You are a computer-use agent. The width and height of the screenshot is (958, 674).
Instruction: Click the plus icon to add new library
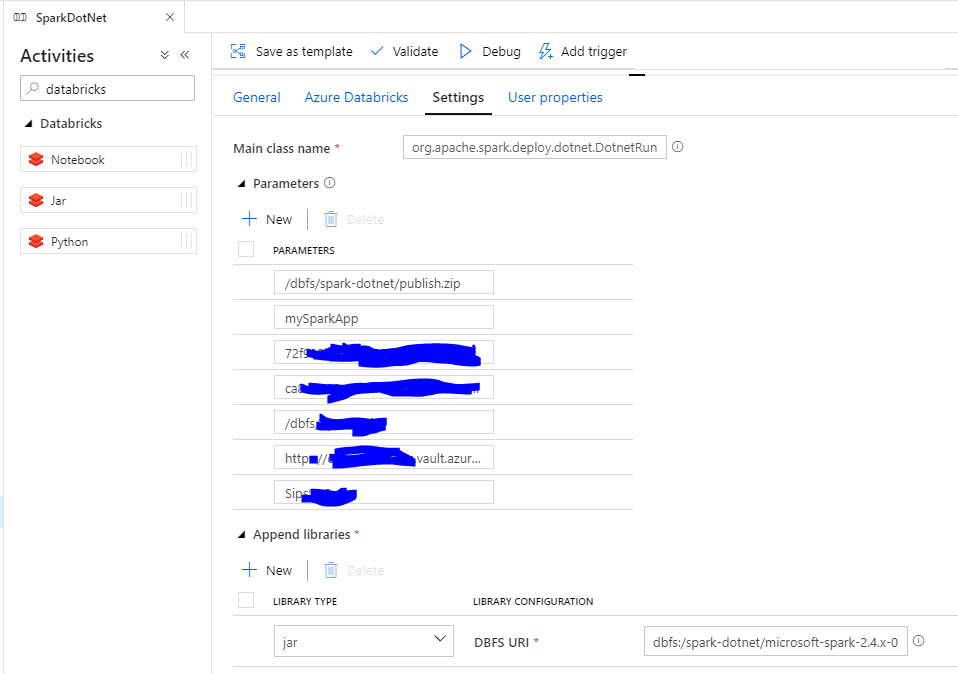pos(249,570)
